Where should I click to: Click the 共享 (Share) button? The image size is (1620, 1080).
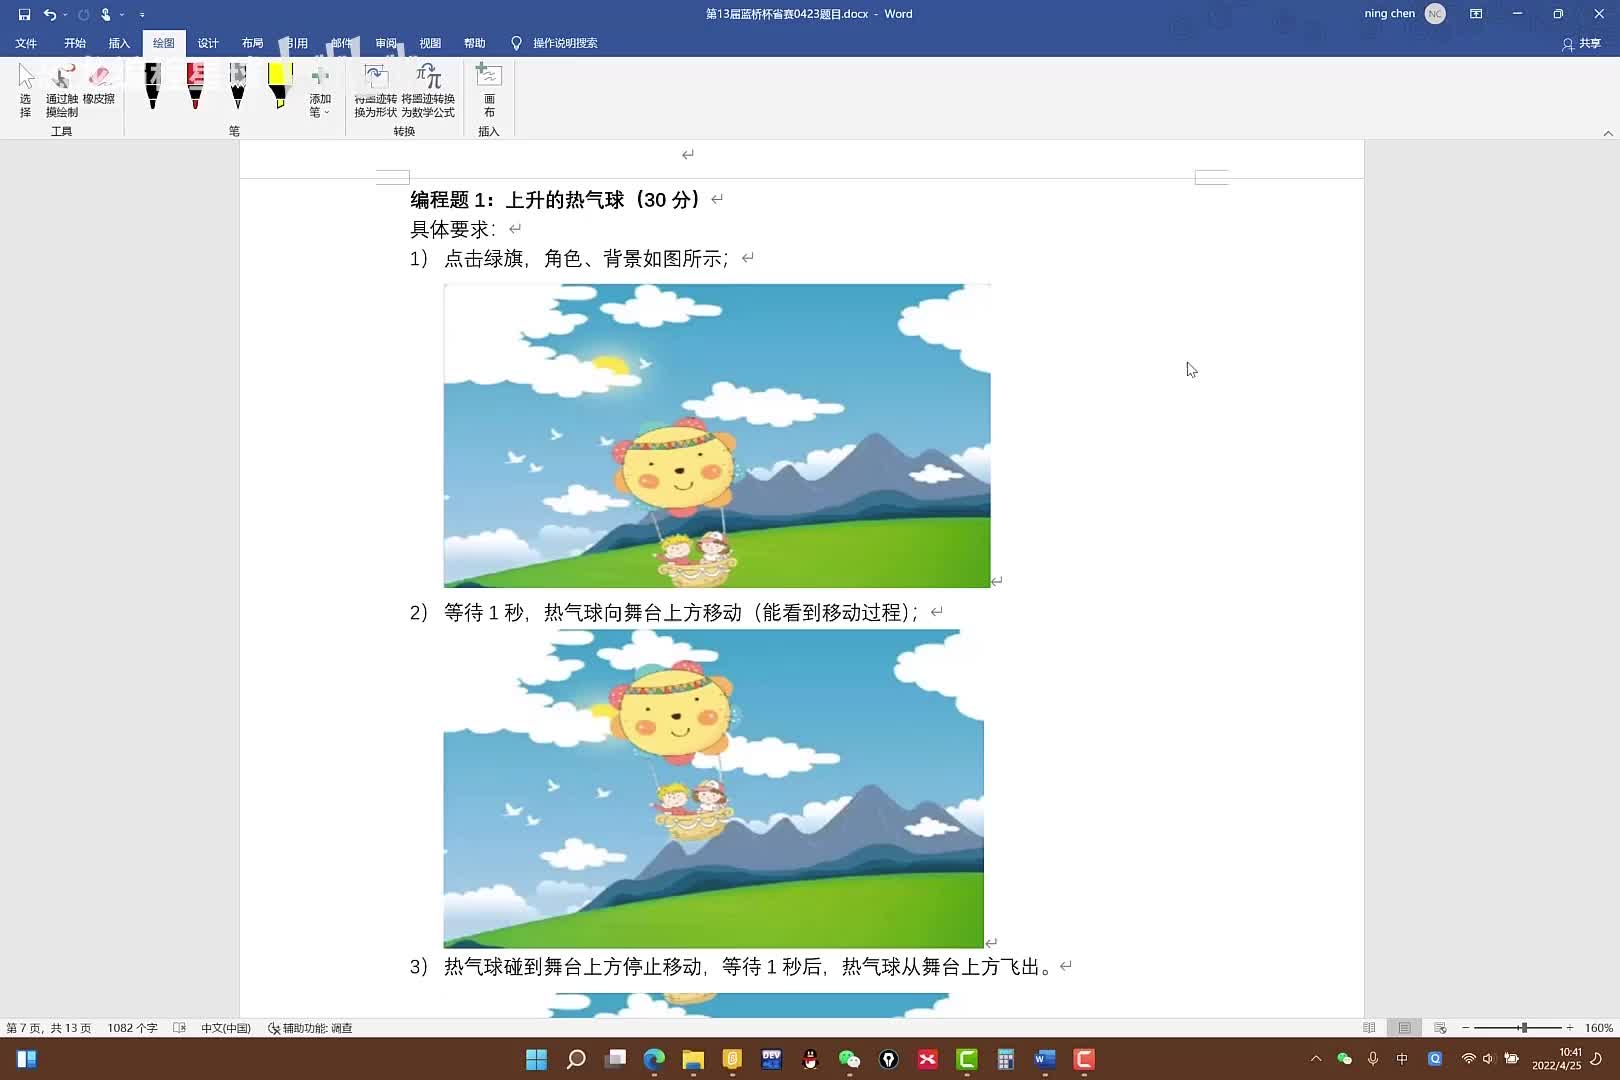(x=1581, y=43)
